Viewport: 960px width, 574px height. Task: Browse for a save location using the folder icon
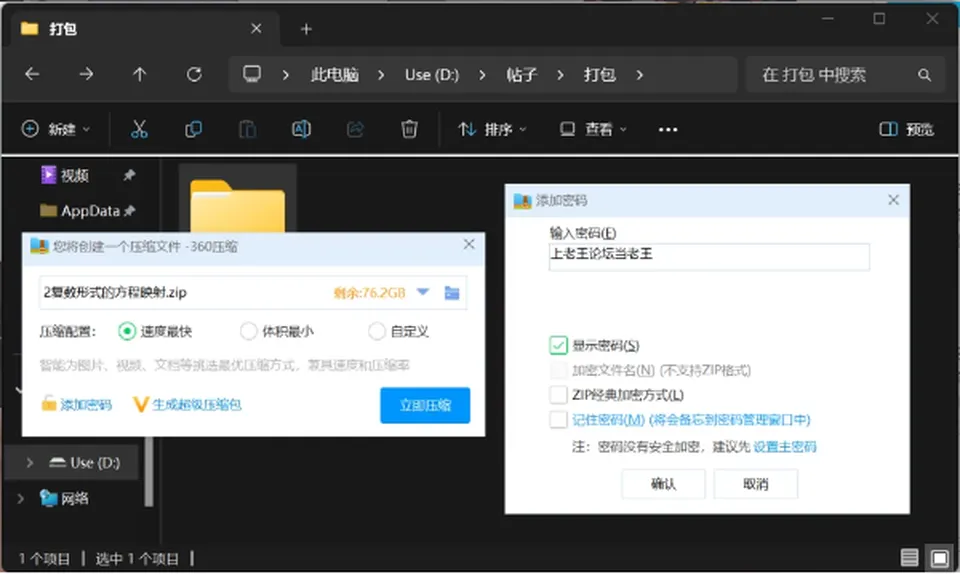(x=452, y=293)
